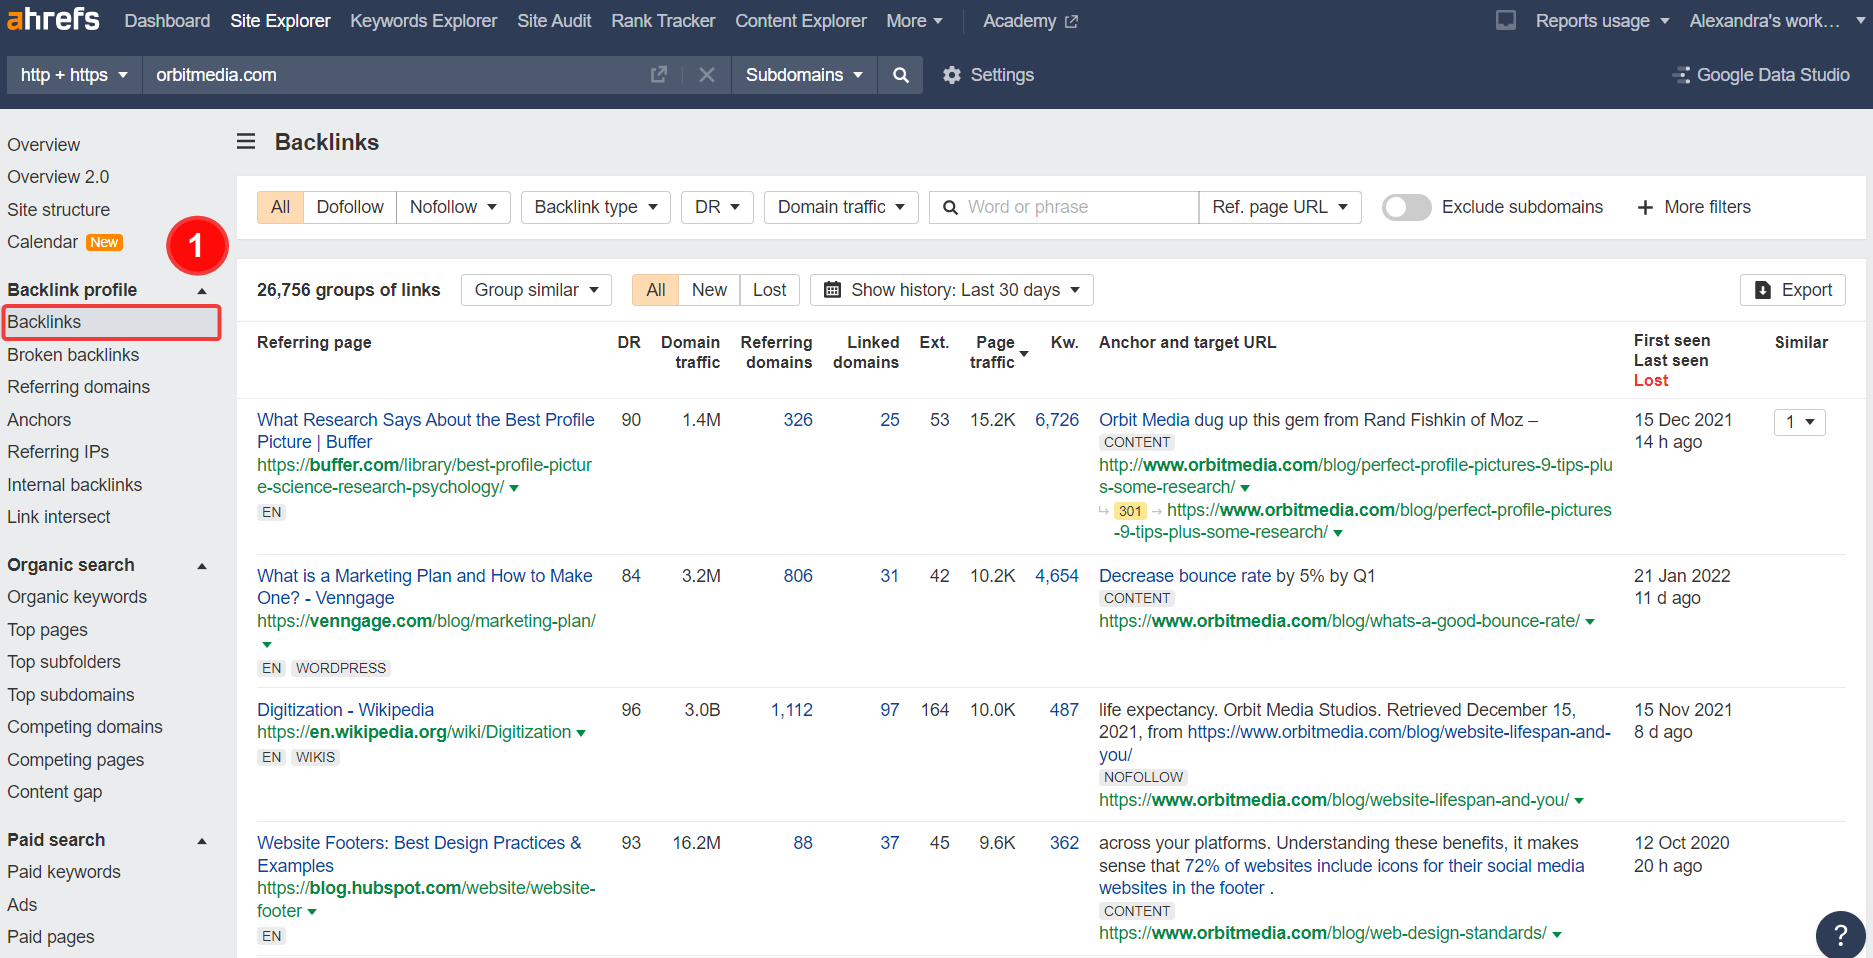Open Content gap report

(x=54, y=792)
